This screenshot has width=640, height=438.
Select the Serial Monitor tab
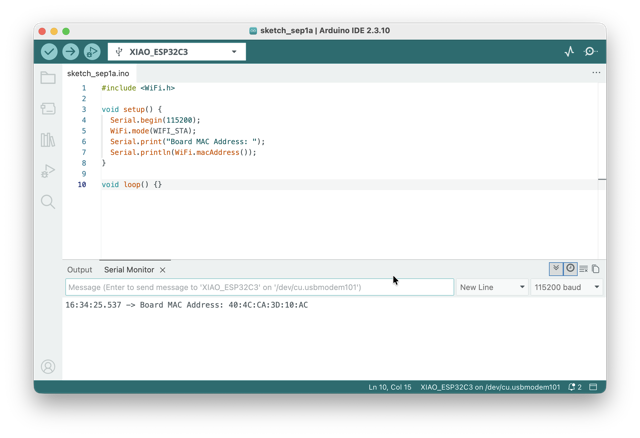[x=129, y=270]
